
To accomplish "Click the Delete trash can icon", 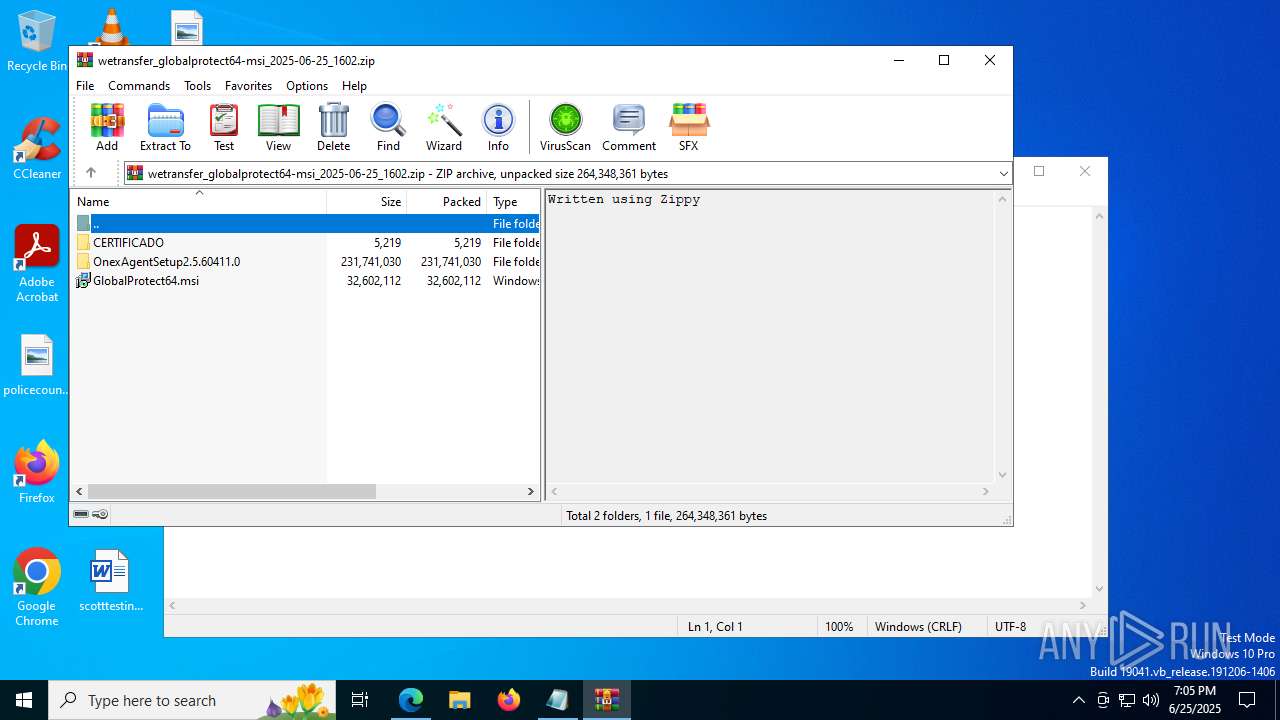I will [x=333, y=127].
